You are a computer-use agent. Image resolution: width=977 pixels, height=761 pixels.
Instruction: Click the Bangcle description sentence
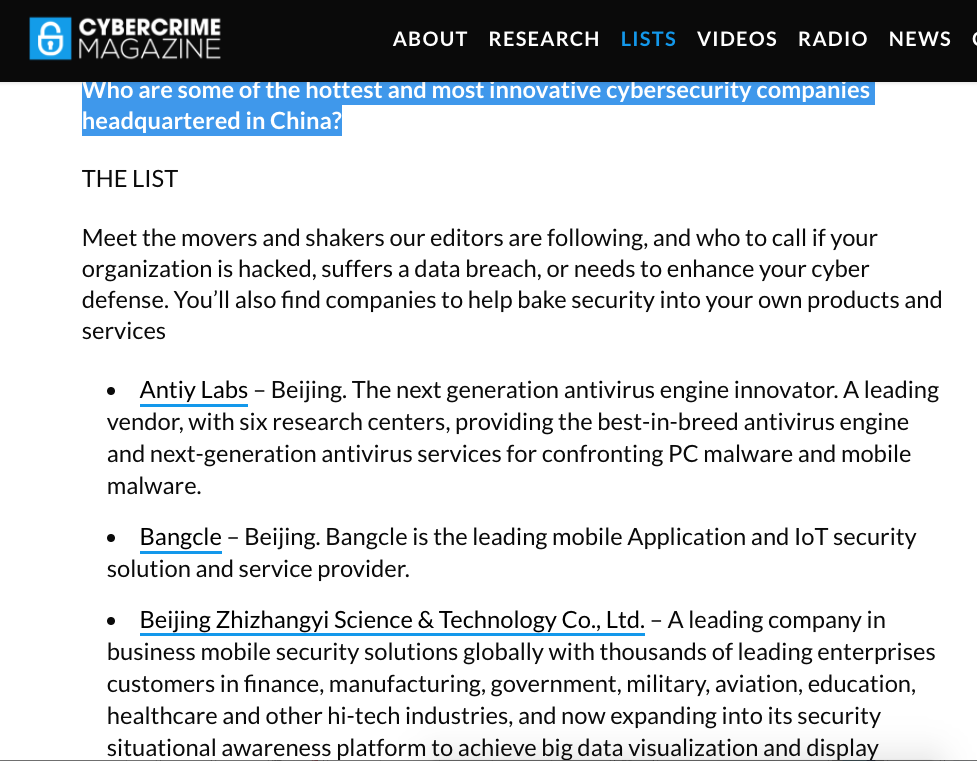pos(512,553)
